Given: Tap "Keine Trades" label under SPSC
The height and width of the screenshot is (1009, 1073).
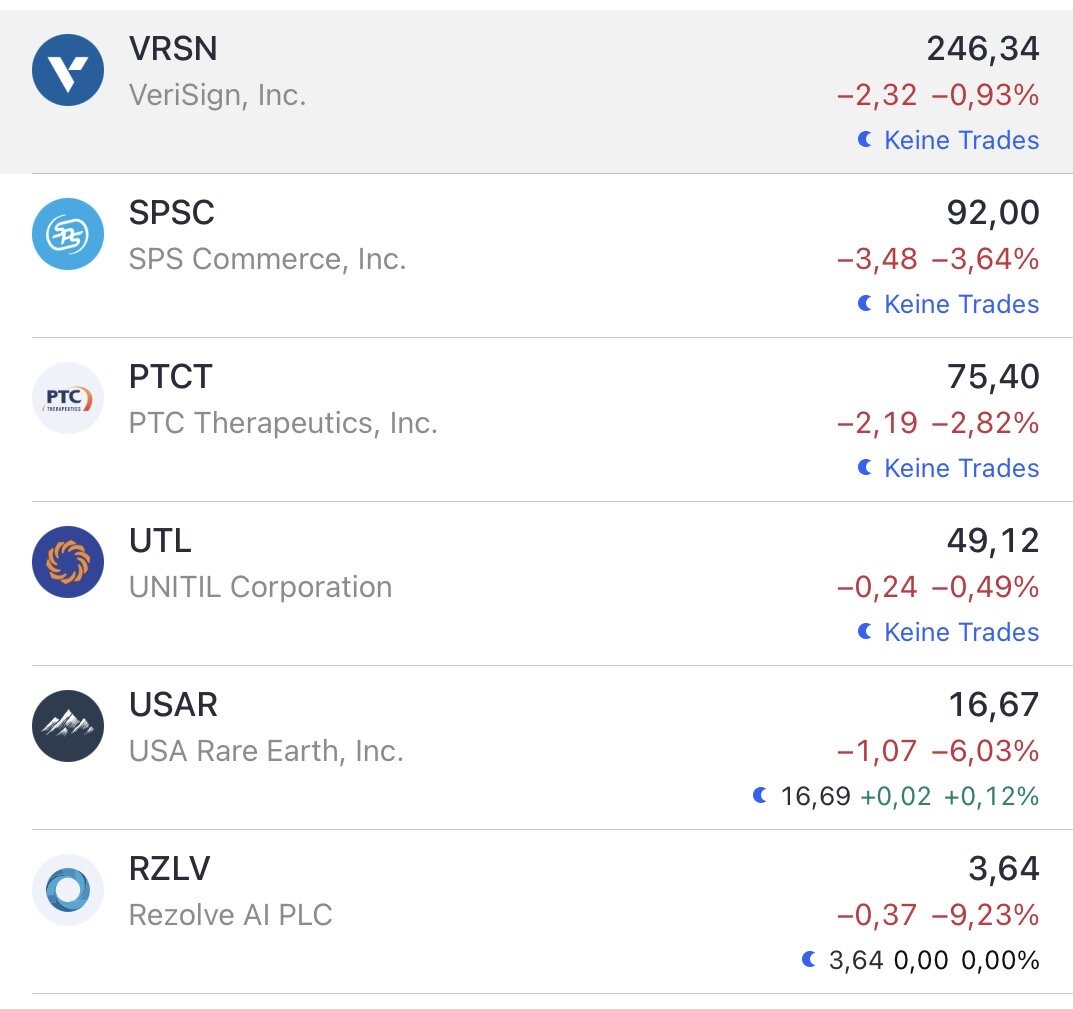Looking at the screenshot, I should (961, 304).
